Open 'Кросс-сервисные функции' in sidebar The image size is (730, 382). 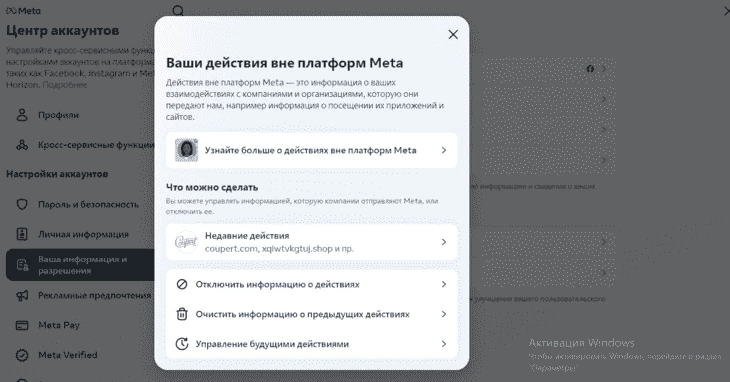click(x=80, y=145)
